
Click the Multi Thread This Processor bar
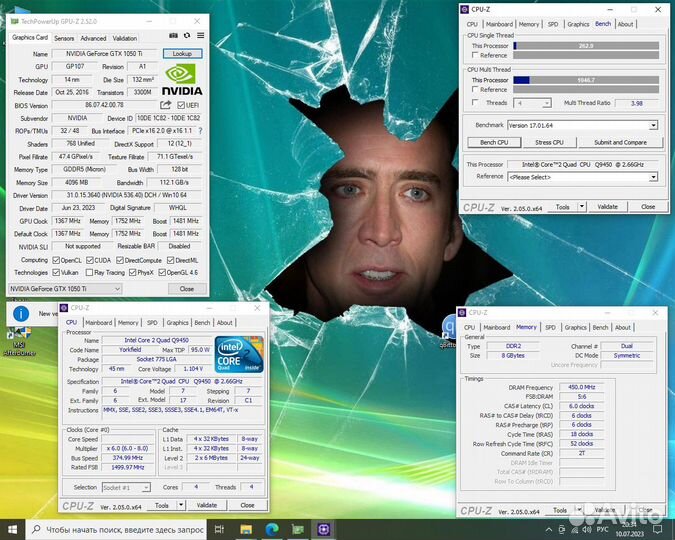click(x=586, y=80)
